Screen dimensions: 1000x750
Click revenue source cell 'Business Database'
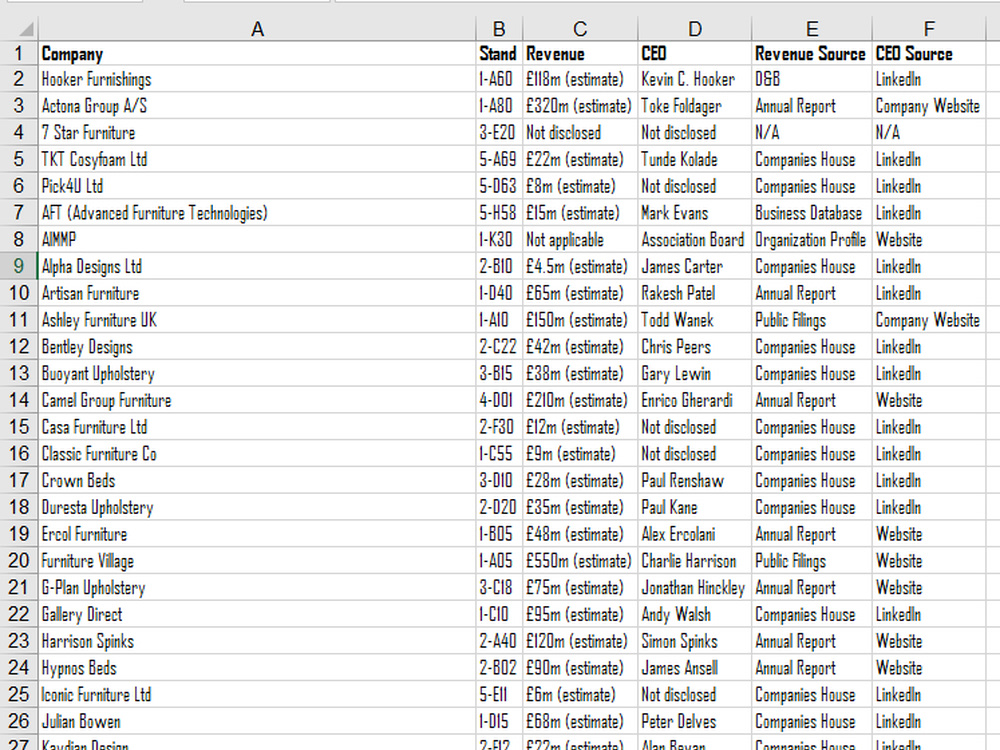click(x=812, y=213)
